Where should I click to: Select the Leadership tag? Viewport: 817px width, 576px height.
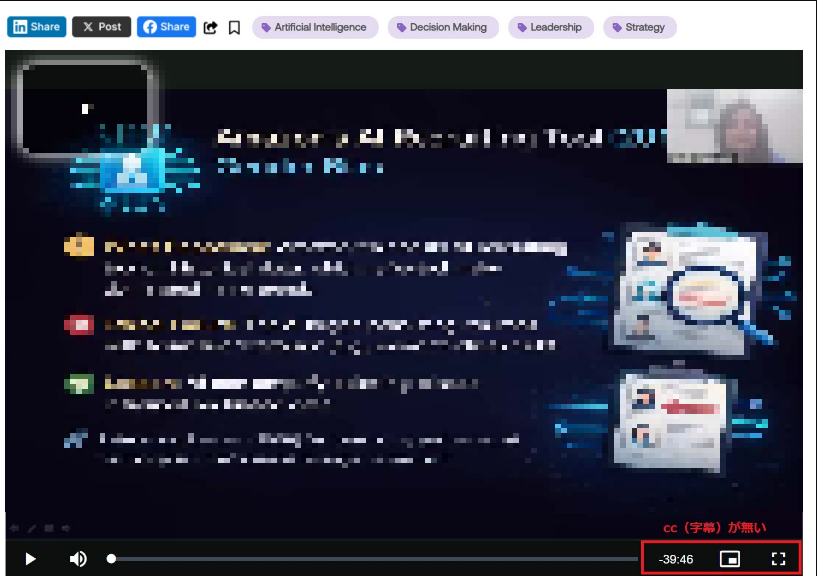click(x=550, y=27)
